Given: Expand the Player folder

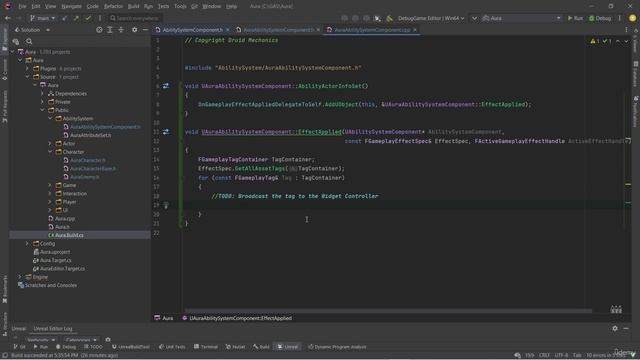Looking at the screenshot, I should [50, 202].
